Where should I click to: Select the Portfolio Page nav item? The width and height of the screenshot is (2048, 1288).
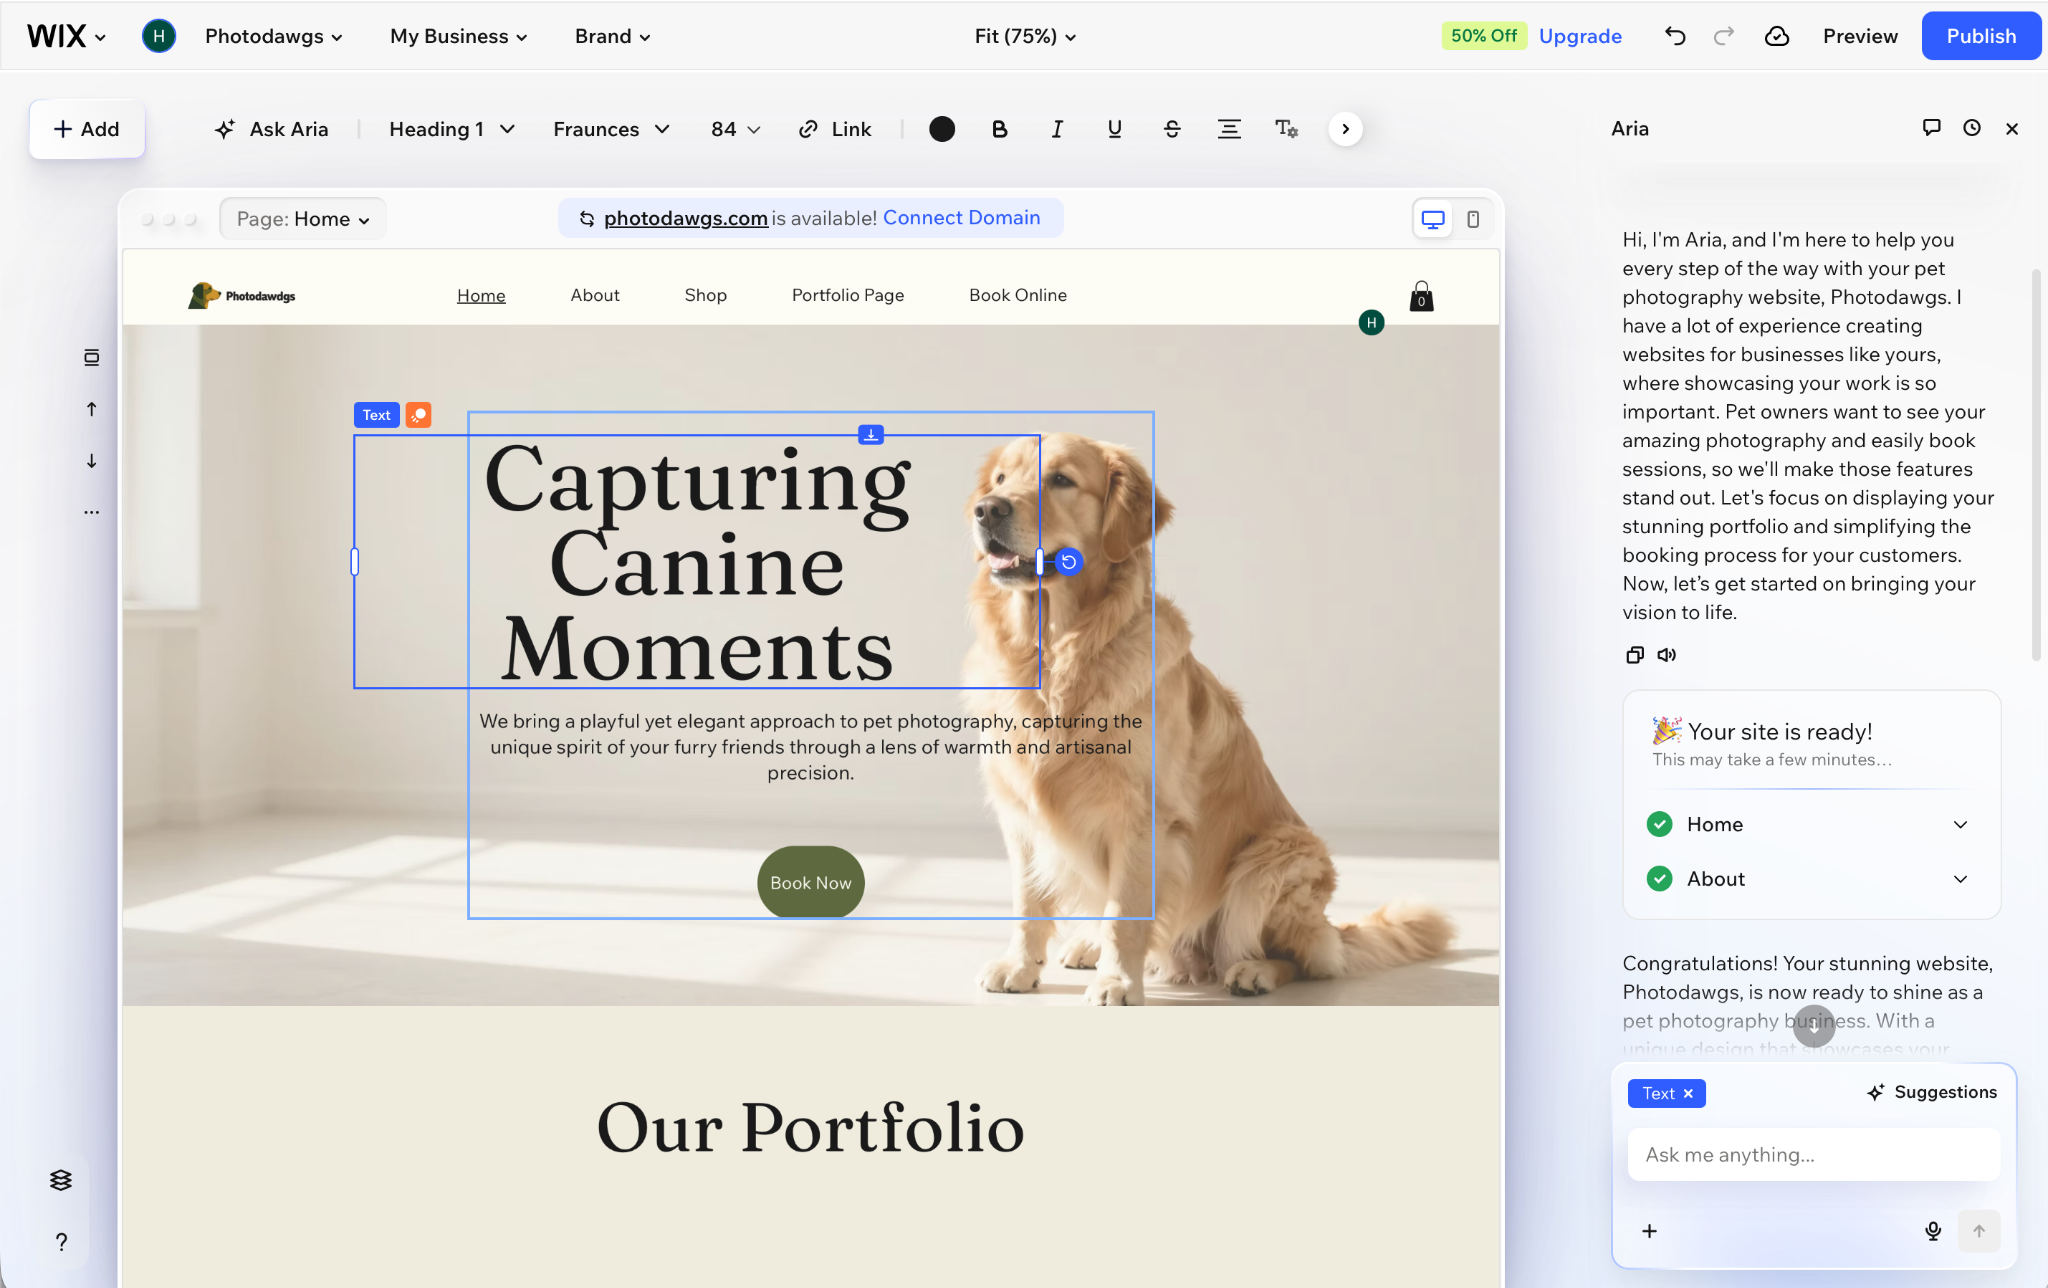pos(848,295)
